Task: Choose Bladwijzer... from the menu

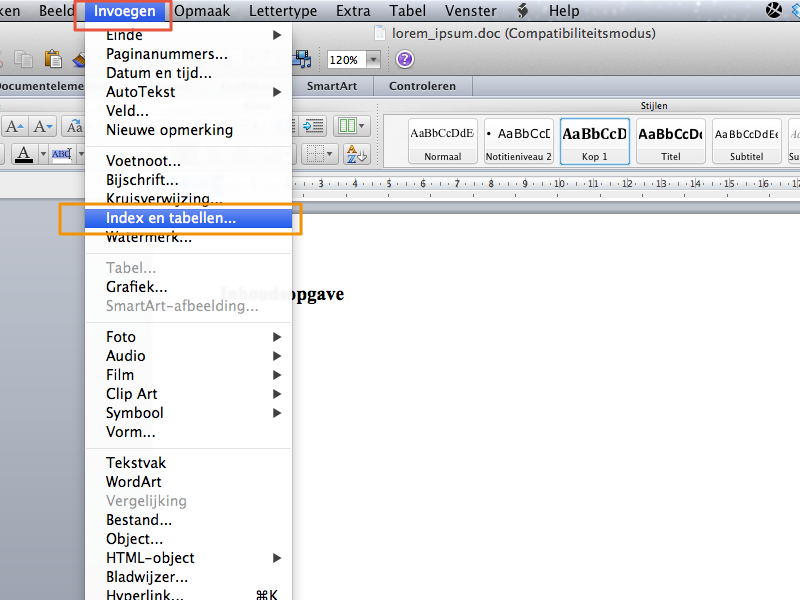Action: tap(188, 577)
